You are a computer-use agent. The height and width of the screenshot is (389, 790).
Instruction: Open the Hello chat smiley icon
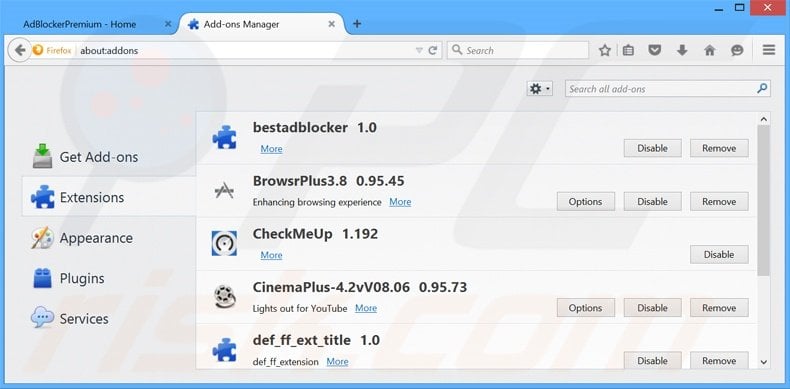pyautogui.click(x=737, y=50)
